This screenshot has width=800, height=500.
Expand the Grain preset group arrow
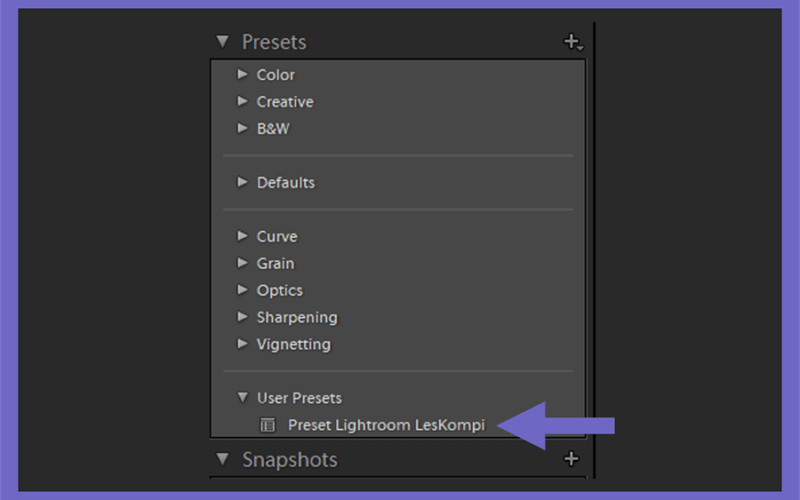[x=242, y=263]
